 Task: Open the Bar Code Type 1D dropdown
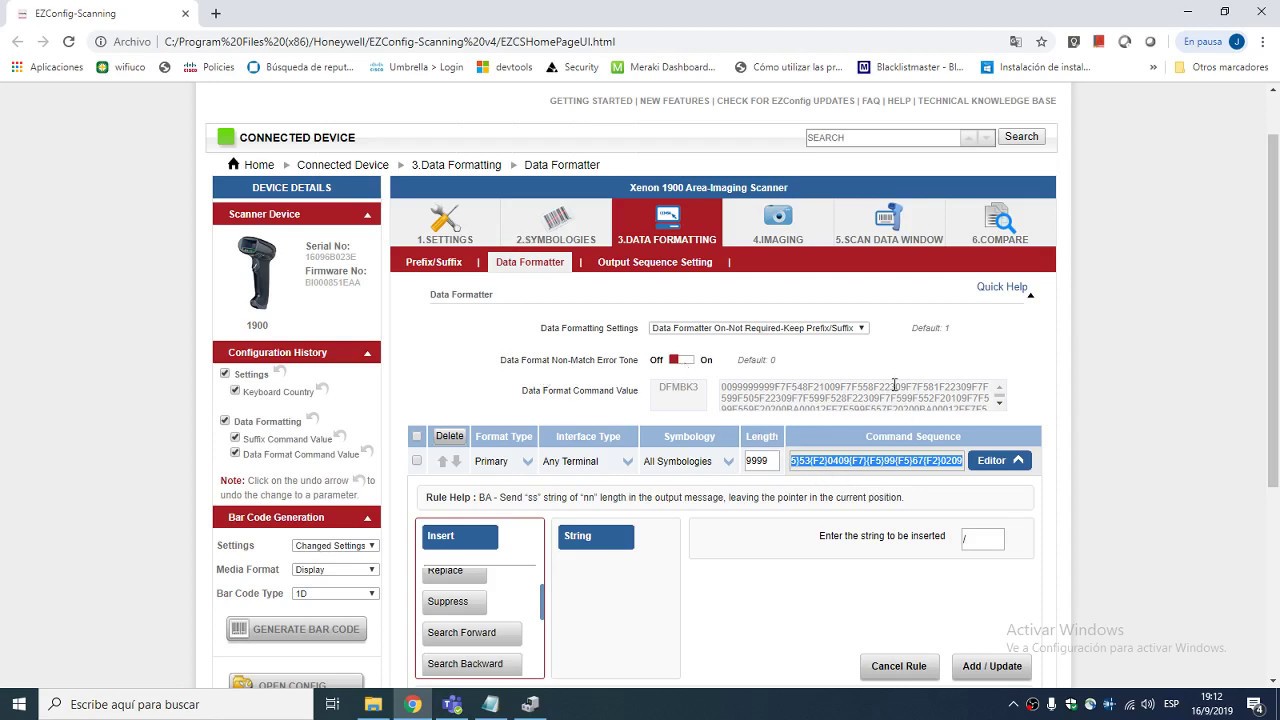click(x=335, y=594)
